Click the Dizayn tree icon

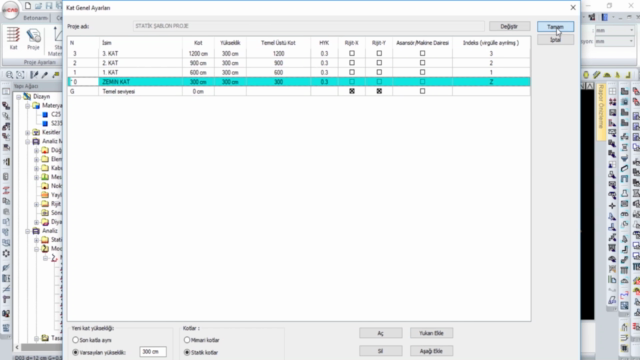point(27,96)
